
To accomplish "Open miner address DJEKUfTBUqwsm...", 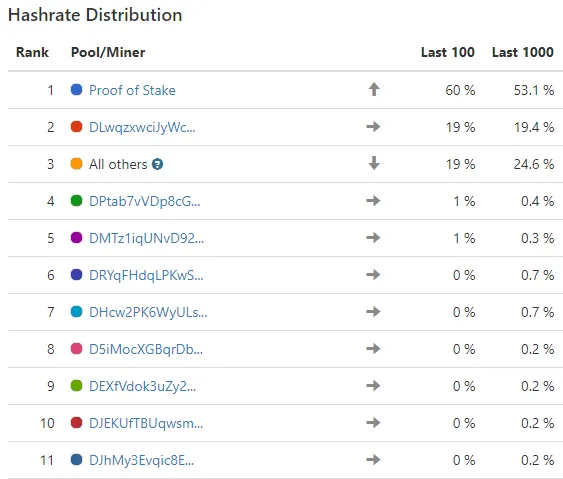I will (146, 423).
